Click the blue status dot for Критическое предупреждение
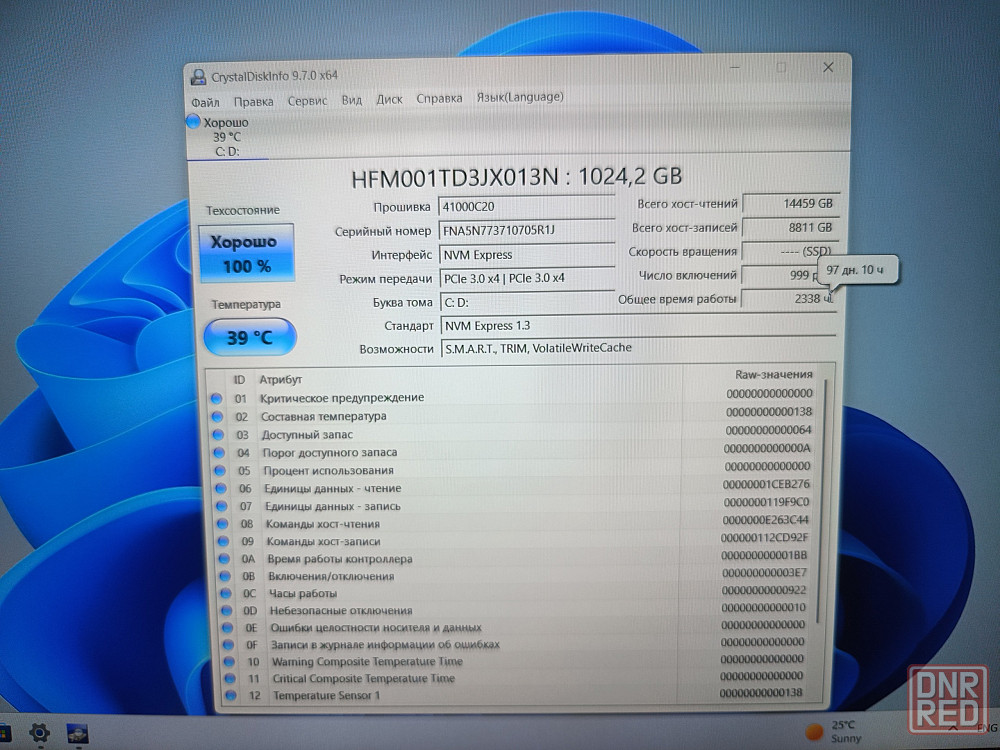Screen dimensions: 1000x750 (217, 398)
